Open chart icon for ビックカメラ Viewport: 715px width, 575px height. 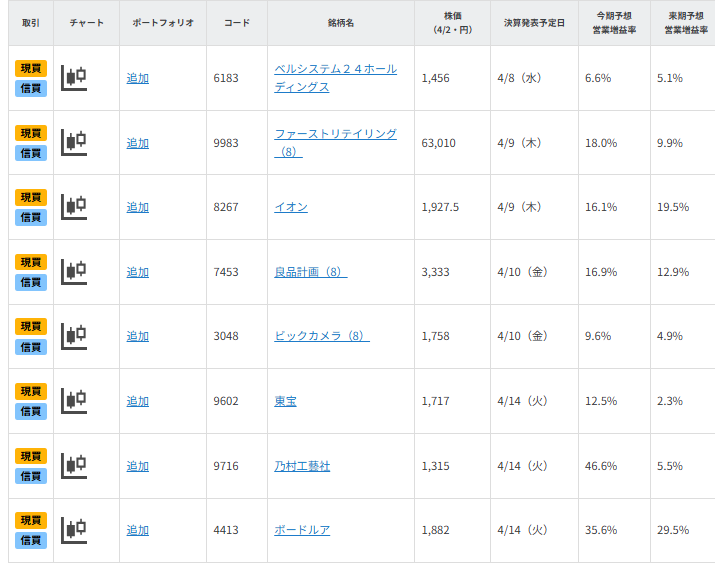point(73,336)
